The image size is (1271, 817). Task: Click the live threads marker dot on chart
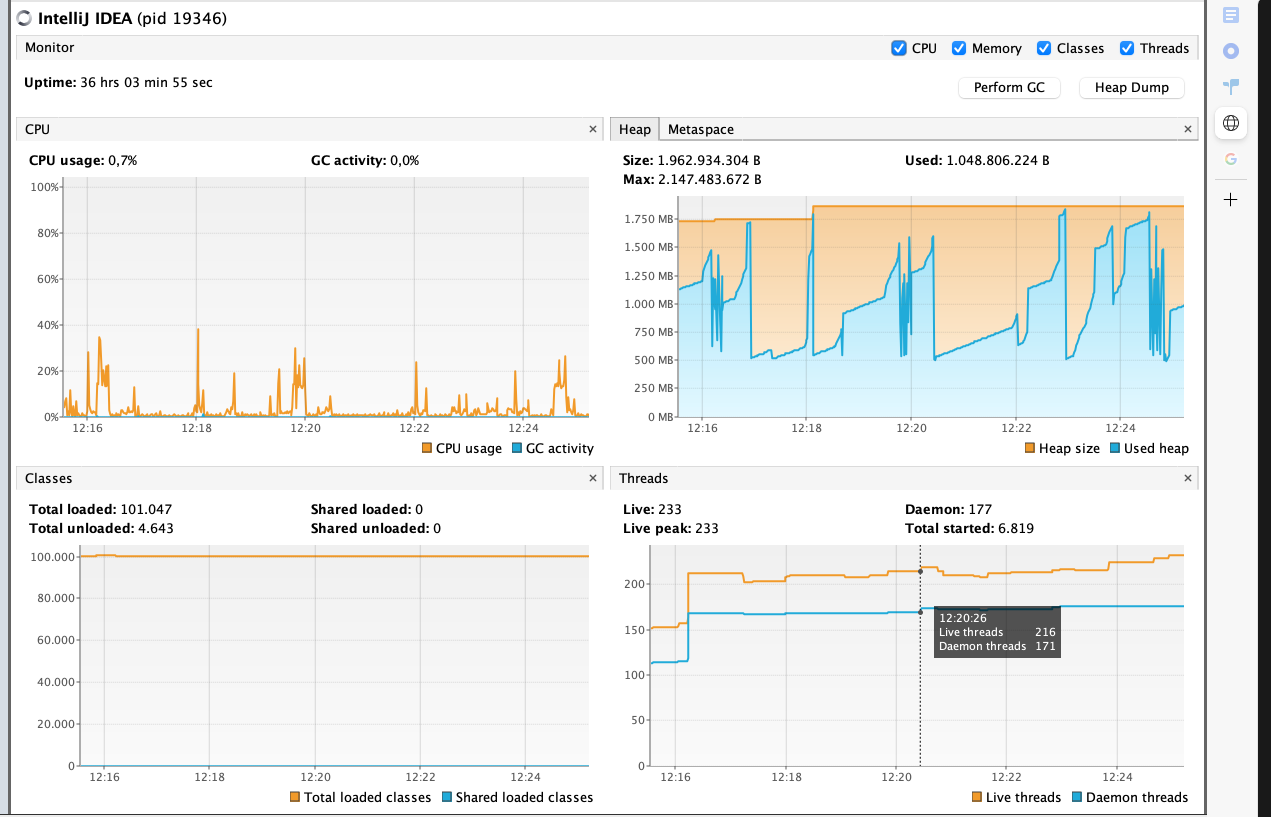coord(920,571)
